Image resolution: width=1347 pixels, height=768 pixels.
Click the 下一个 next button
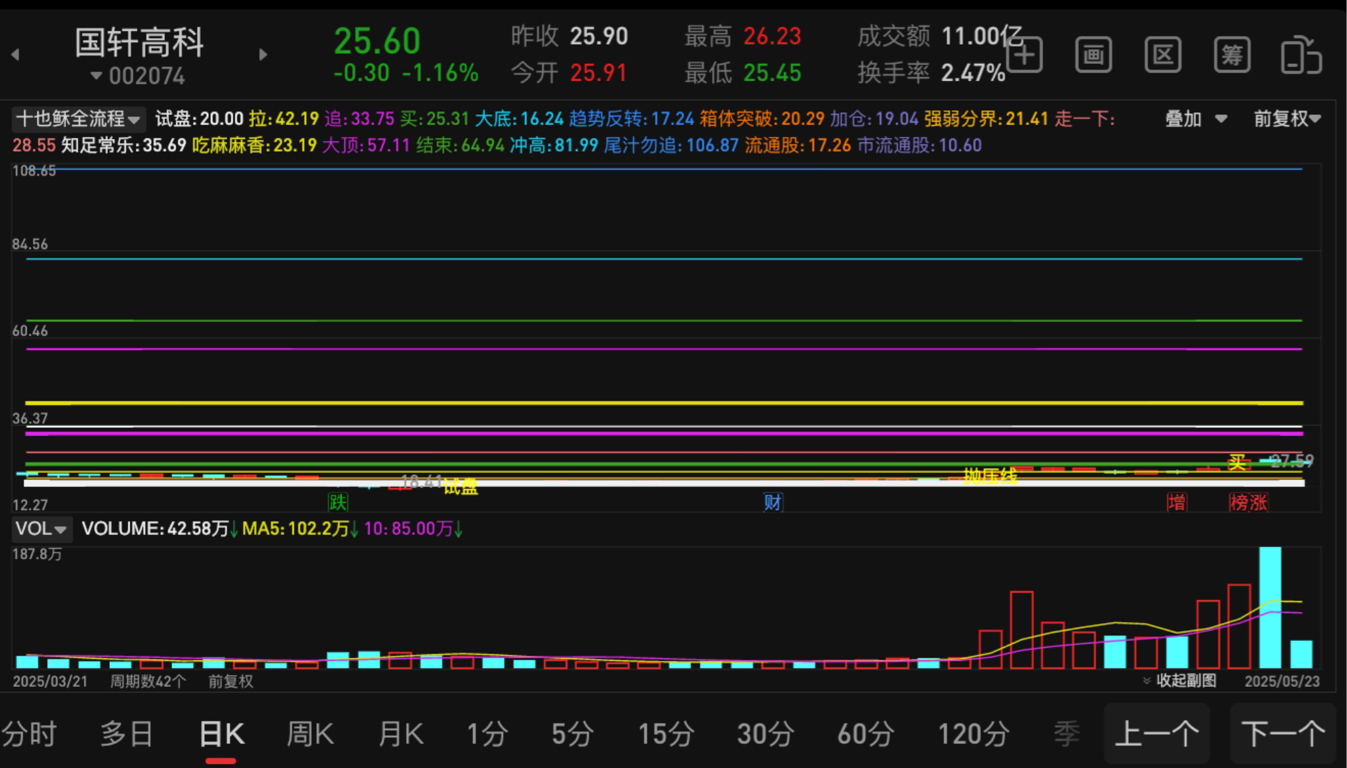1283,734
